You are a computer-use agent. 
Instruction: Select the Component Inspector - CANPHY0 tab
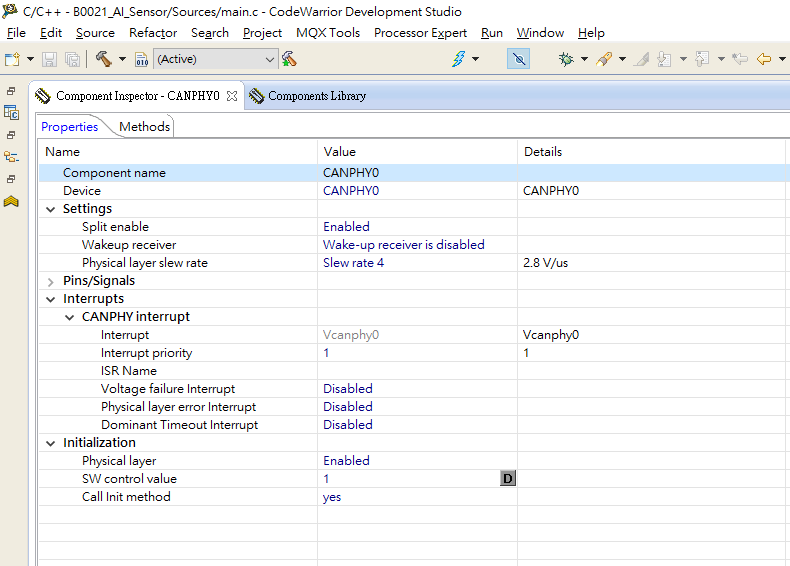(x=137, y=96)
